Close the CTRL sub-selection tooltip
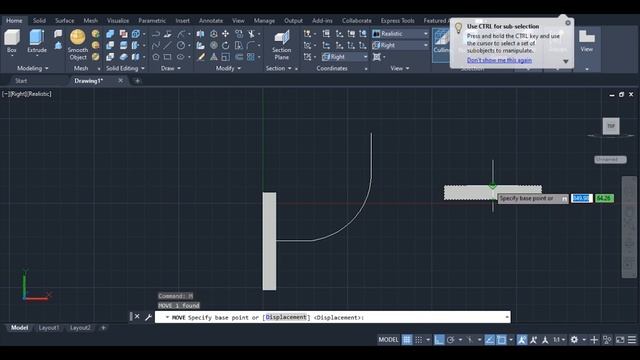Viewport: 640px width, 360px height. point(568,23)
